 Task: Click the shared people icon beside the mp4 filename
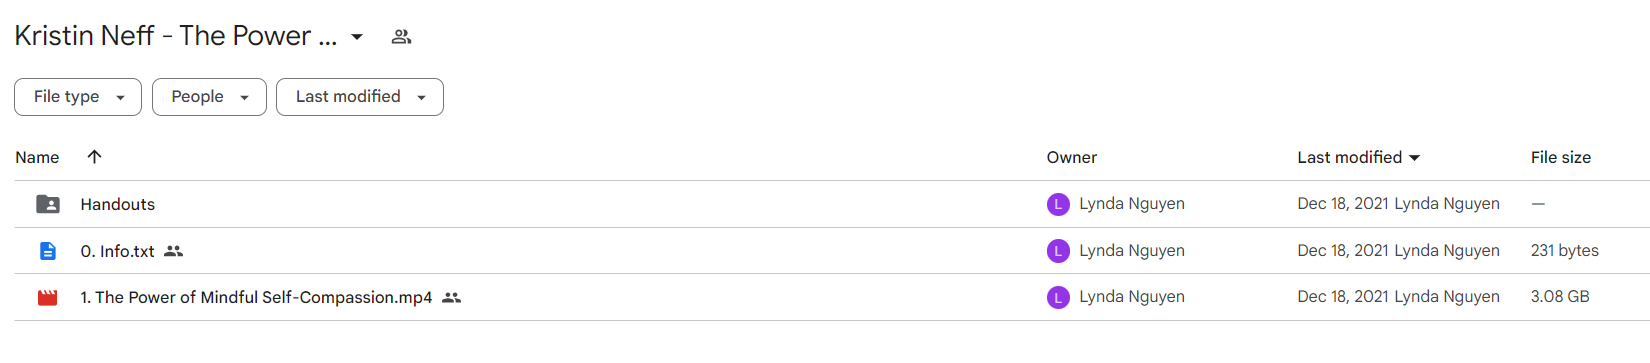tap(452, 297)
